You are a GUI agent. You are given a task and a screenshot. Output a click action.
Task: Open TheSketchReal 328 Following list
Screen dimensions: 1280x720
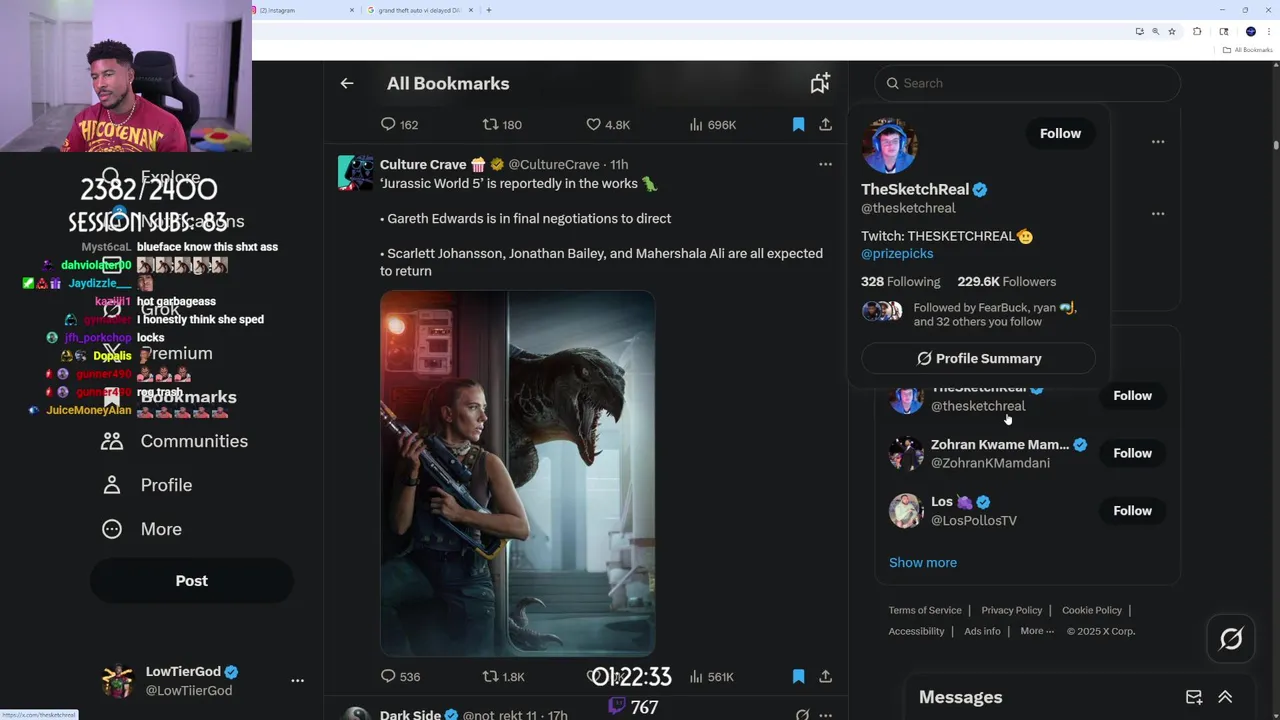(900, 281)
